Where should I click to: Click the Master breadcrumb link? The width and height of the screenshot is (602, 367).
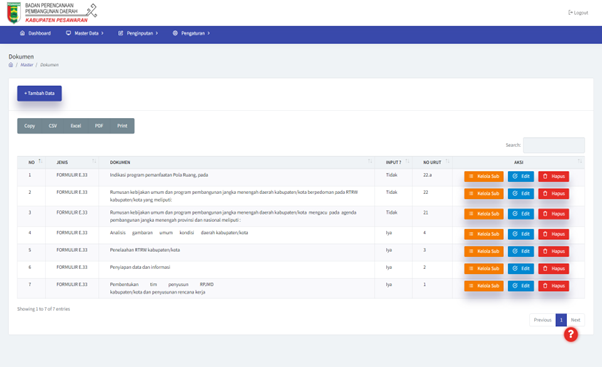click(27, 65)
